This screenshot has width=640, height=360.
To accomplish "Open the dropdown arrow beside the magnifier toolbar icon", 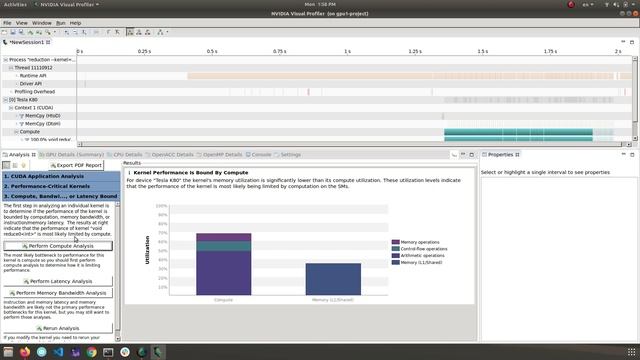I will pyautogui.click(x=55, y=32).
